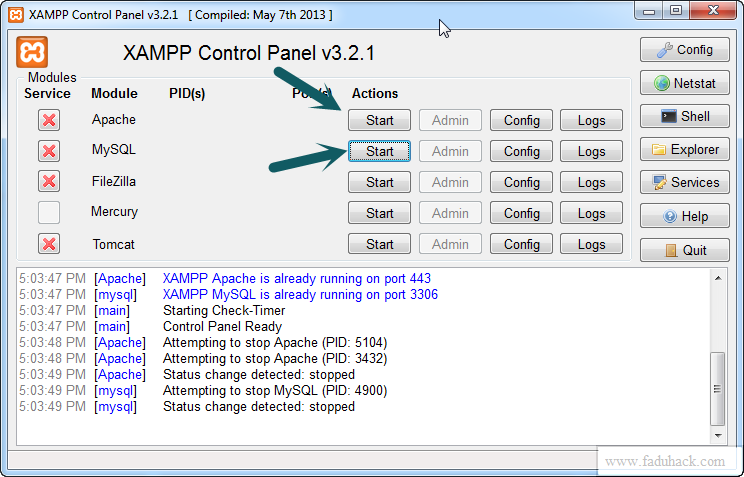Click the XAMPP logo icon in panel

click(32, 52)
